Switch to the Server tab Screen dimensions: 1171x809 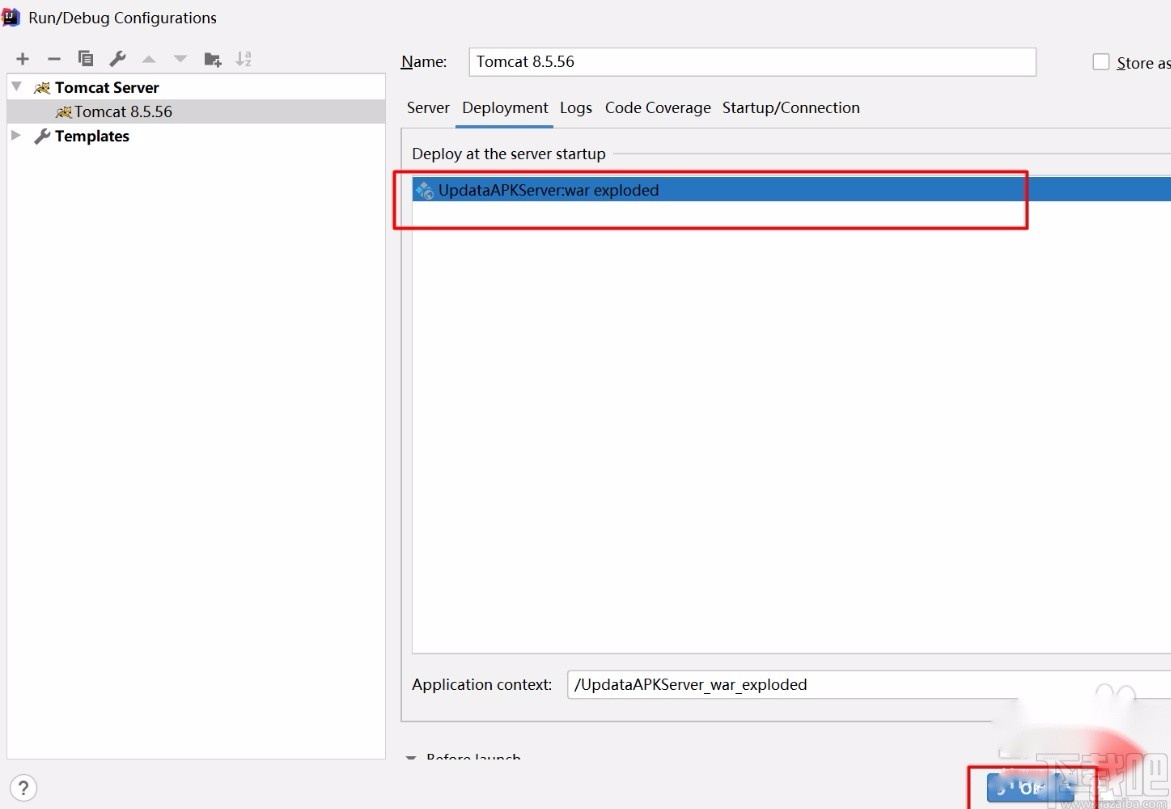click(428, 107)
